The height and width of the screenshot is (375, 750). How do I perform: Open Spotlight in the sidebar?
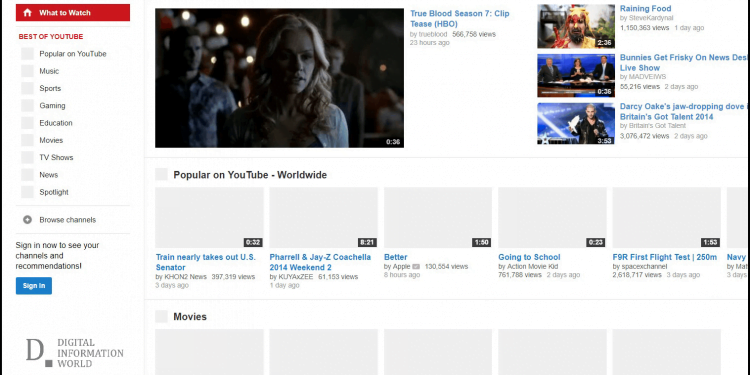coord(54,192)
